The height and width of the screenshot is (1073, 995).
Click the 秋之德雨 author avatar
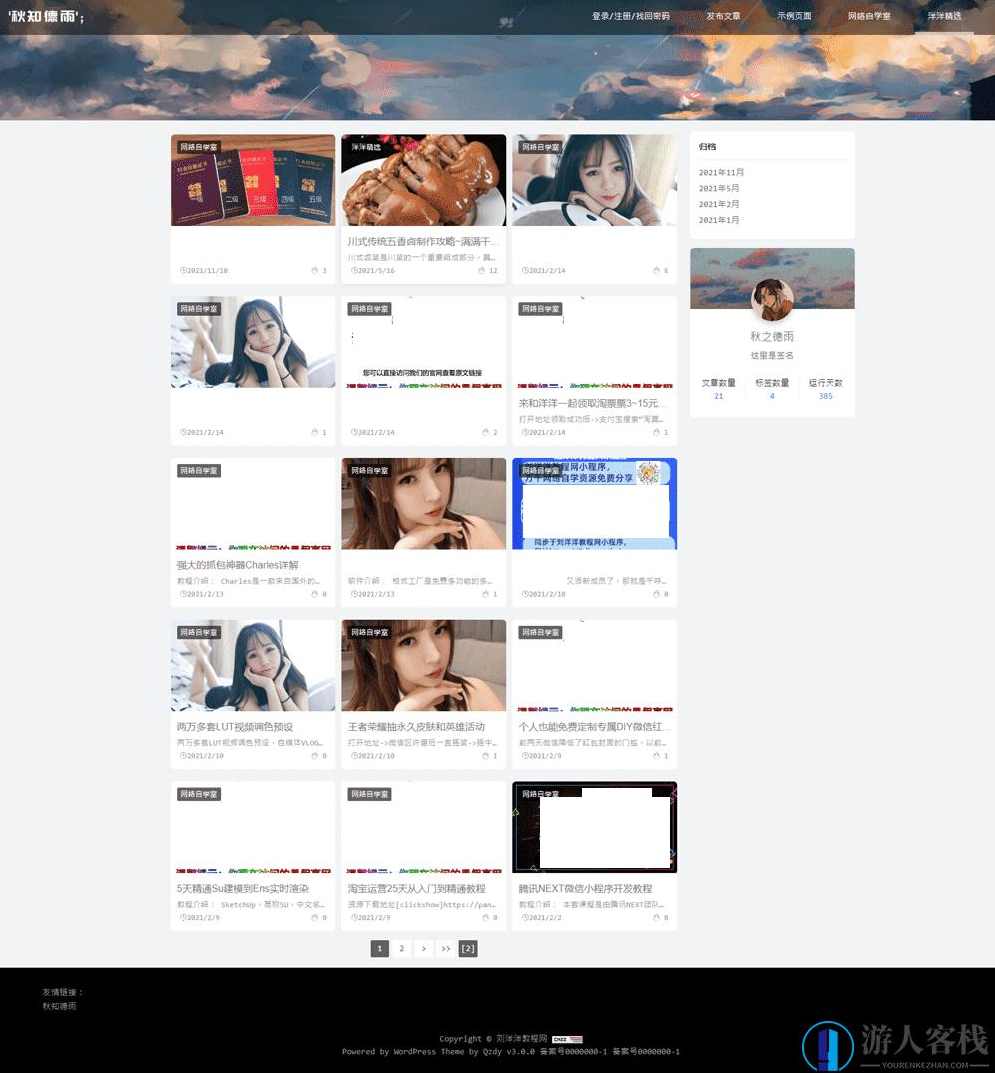772,300
